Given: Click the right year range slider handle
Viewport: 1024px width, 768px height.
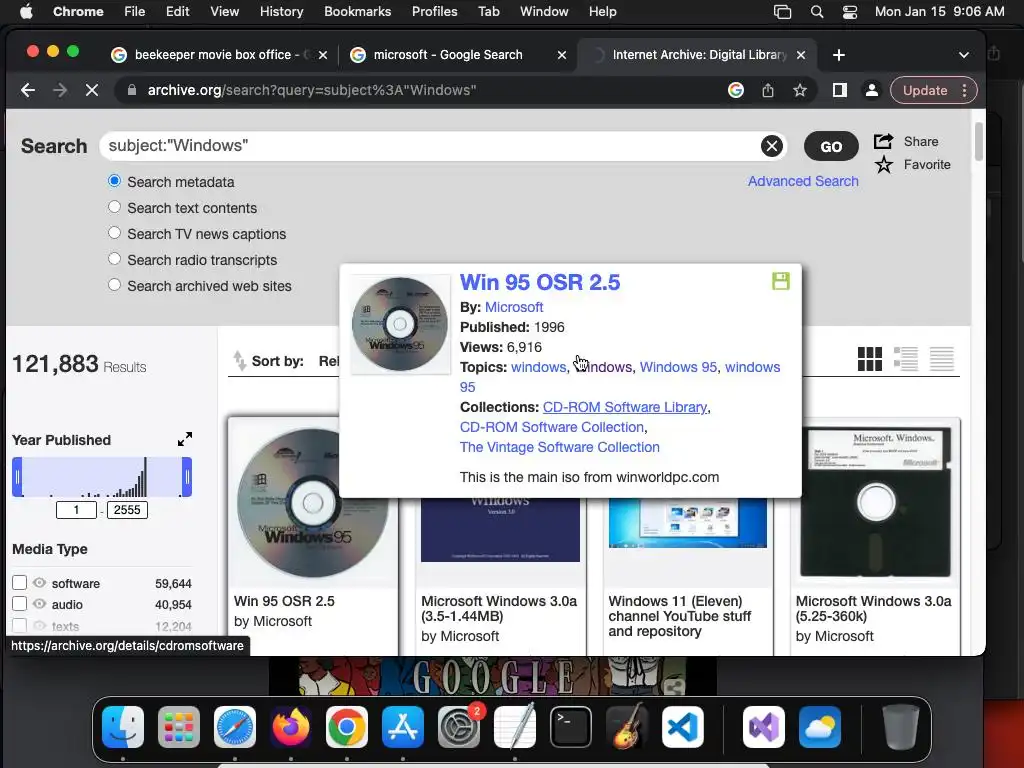Looking at the screenshot, I should click(187, 477).
